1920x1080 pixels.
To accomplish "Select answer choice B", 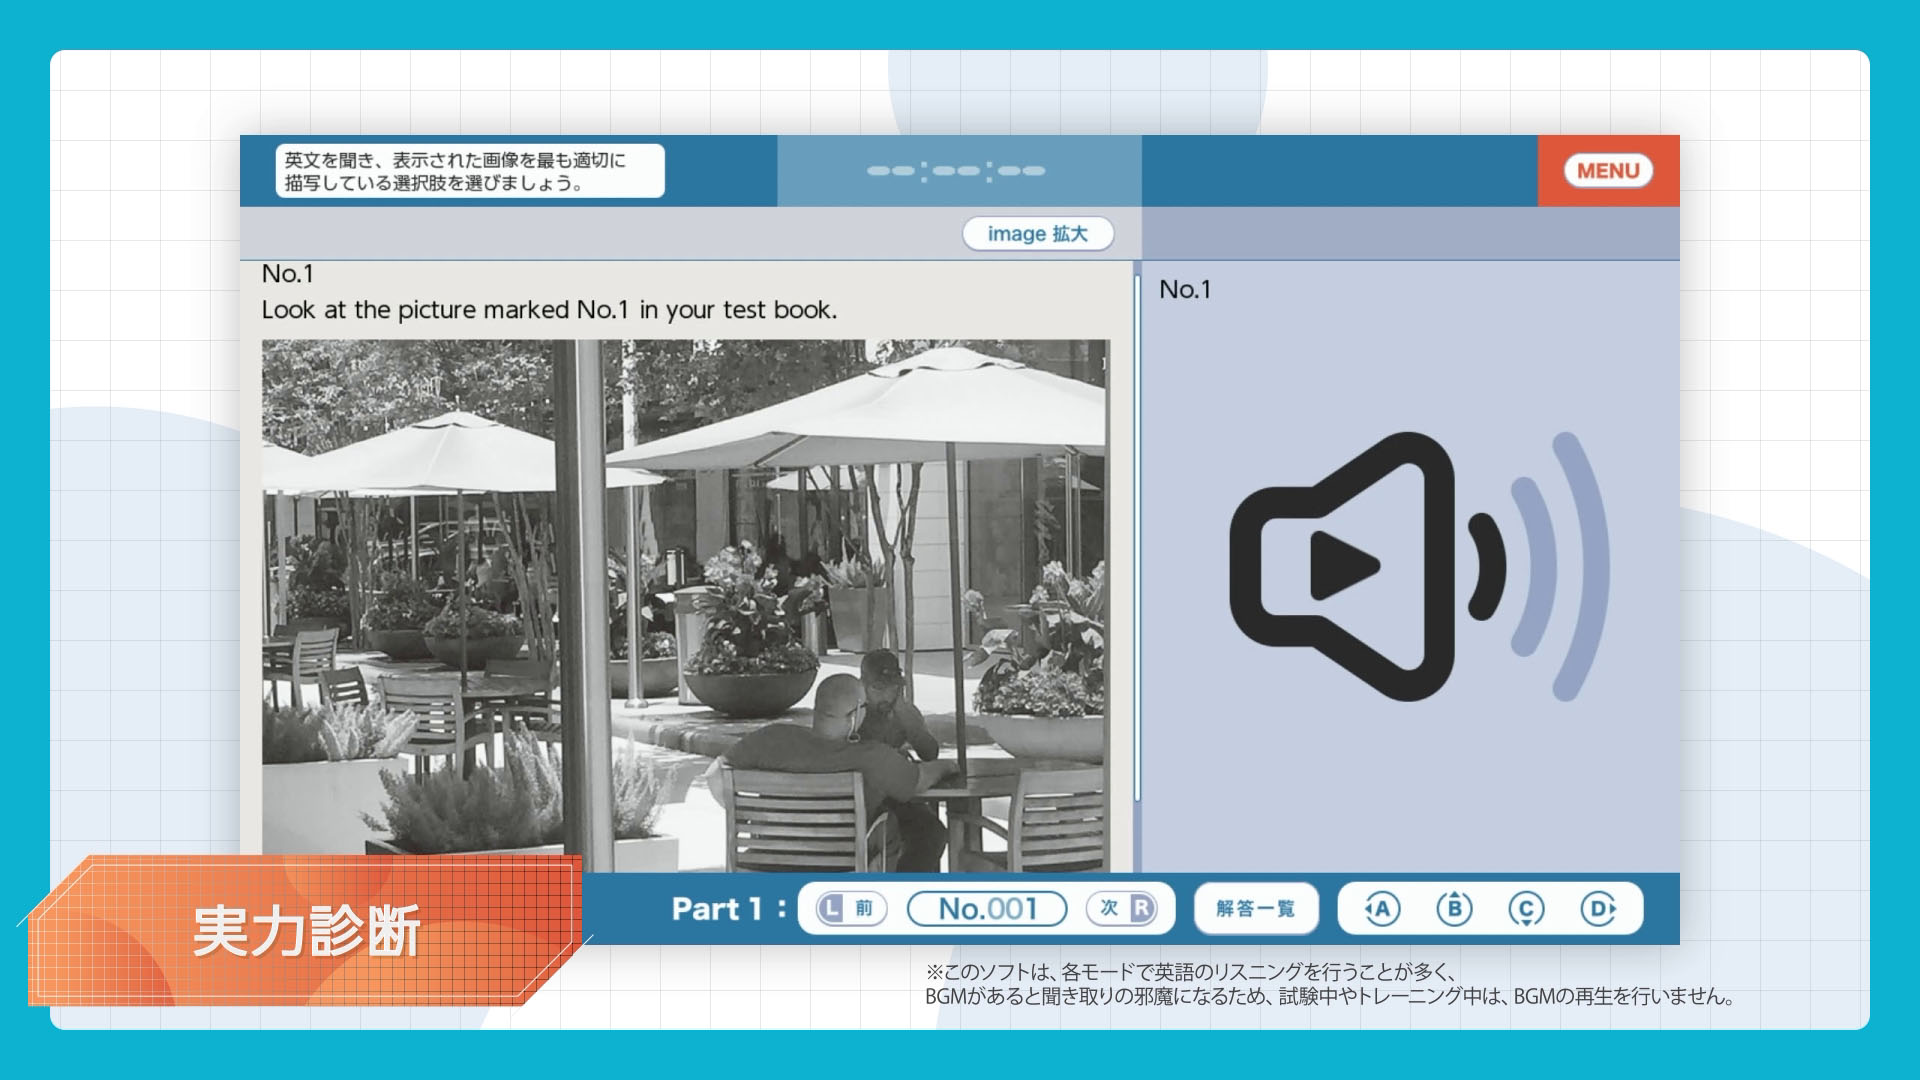I will (x=1454, y=909).
